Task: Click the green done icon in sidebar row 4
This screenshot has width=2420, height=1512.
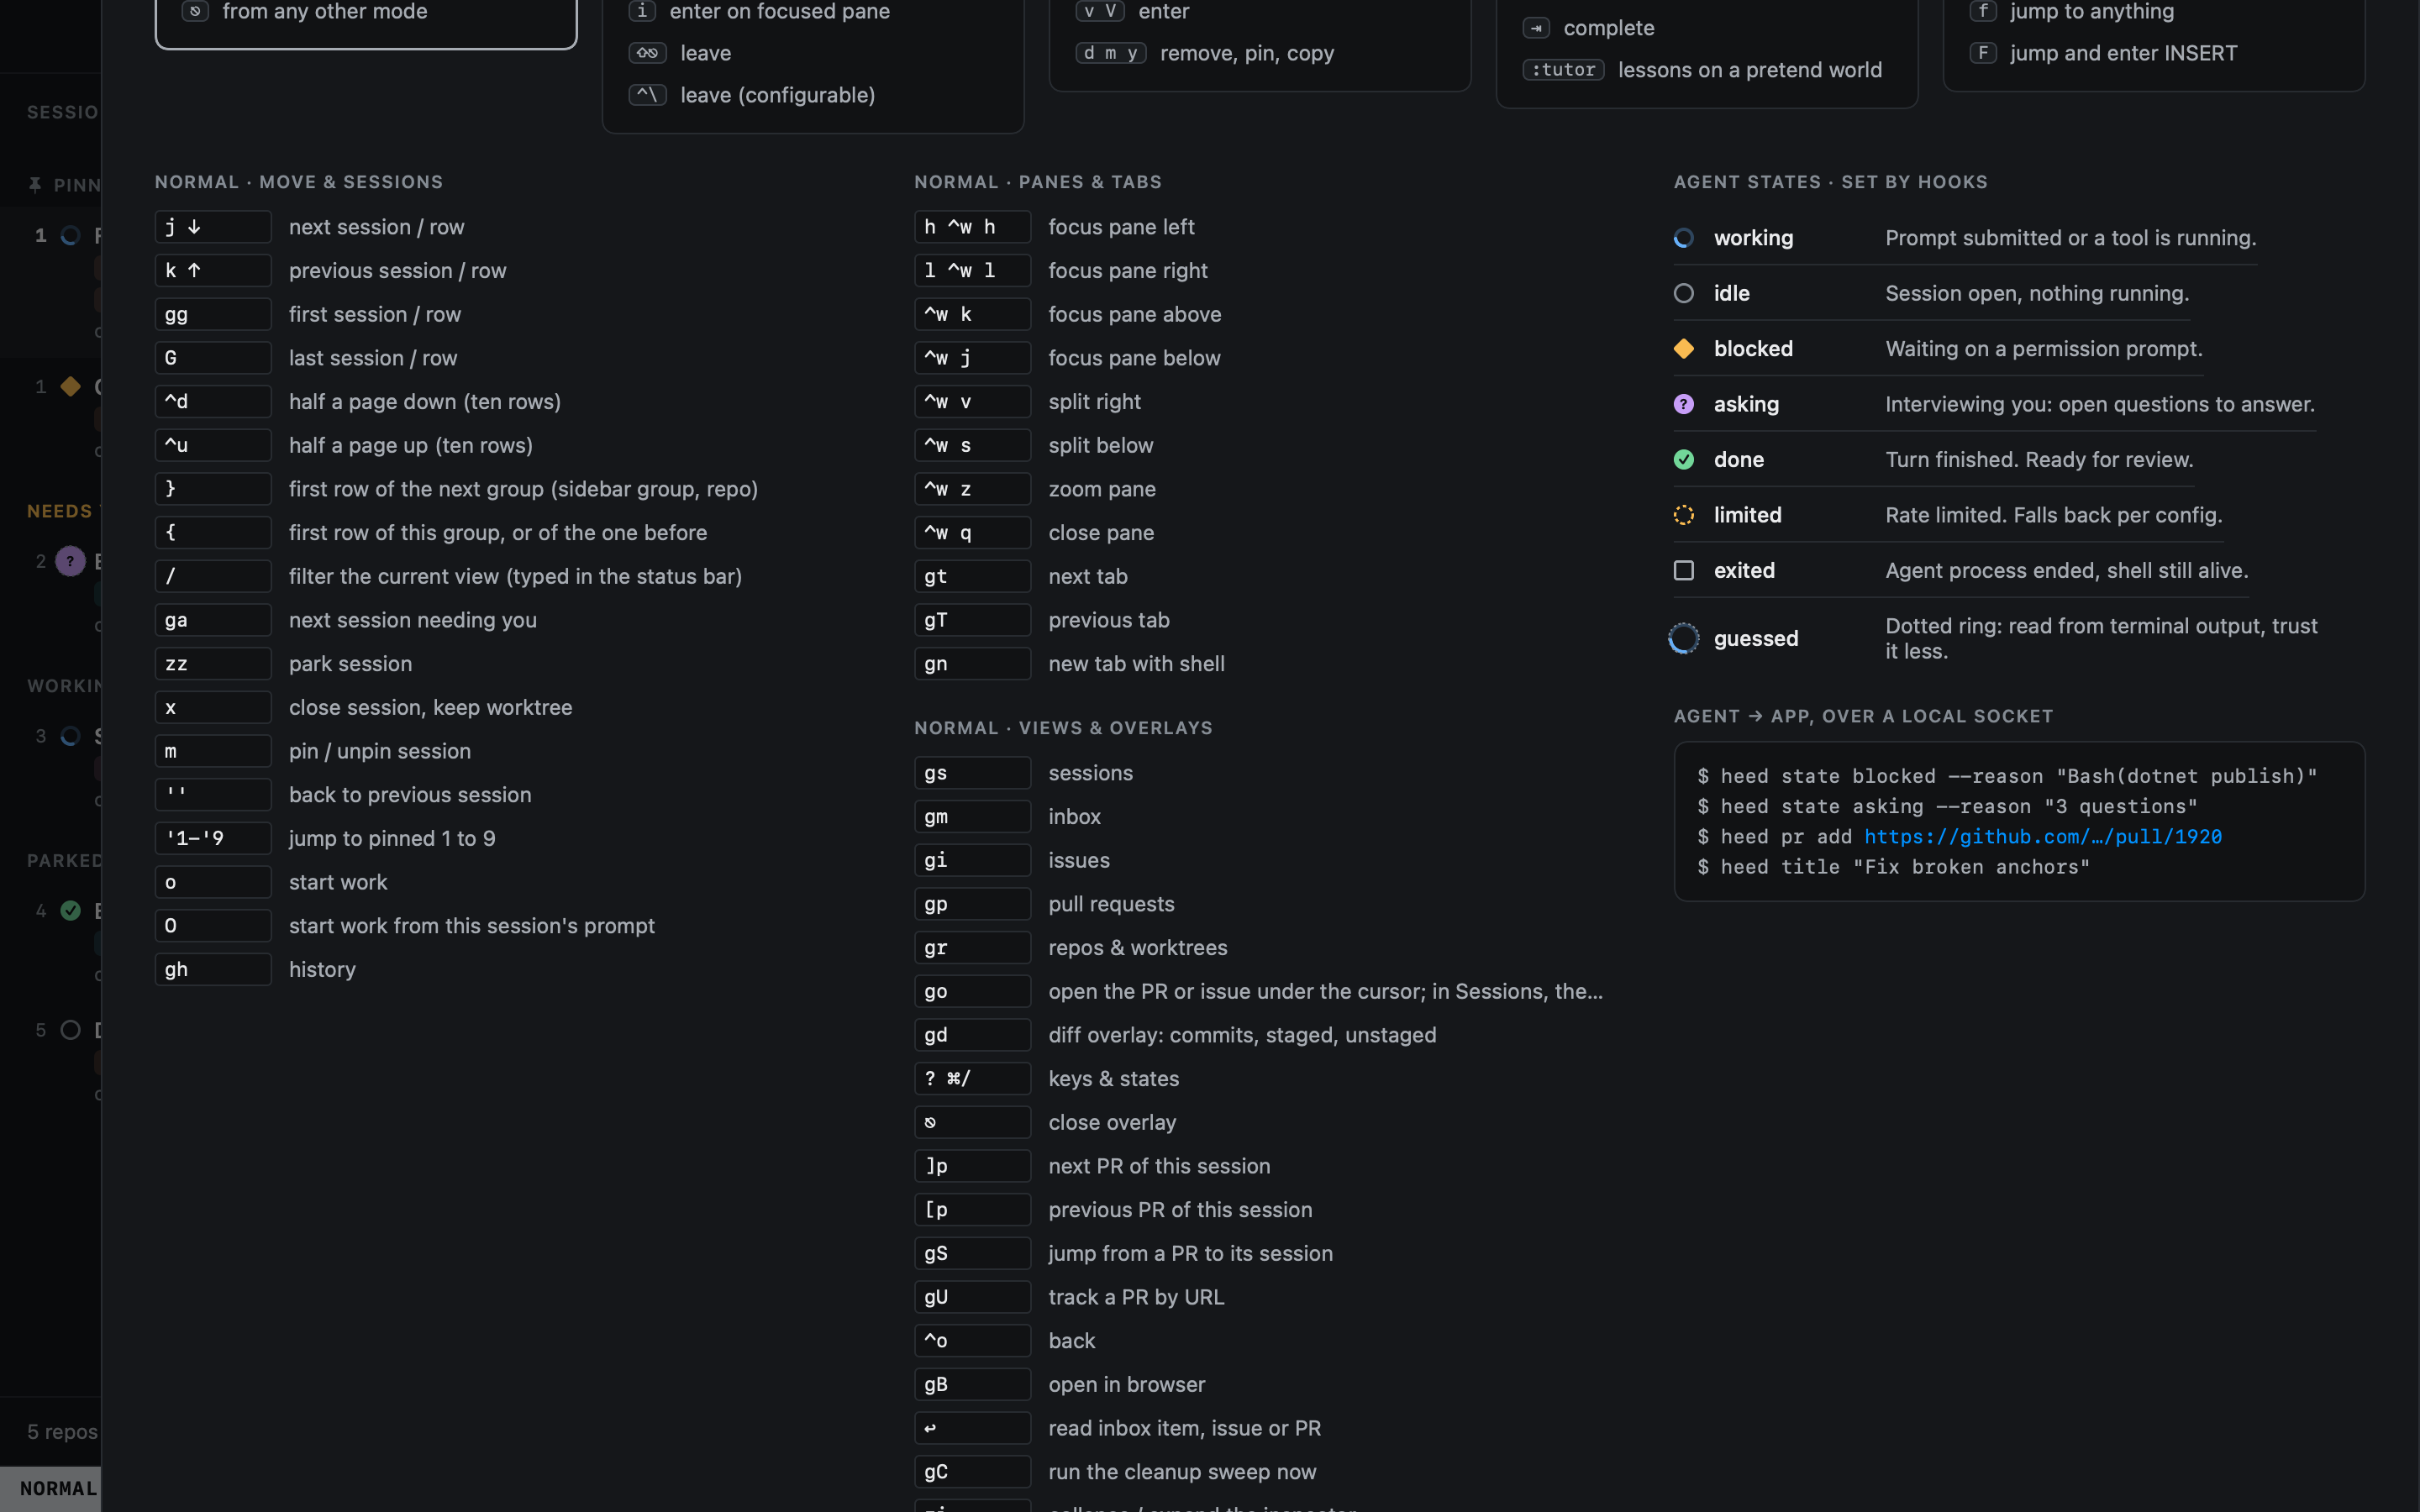Action: [70, 911]
